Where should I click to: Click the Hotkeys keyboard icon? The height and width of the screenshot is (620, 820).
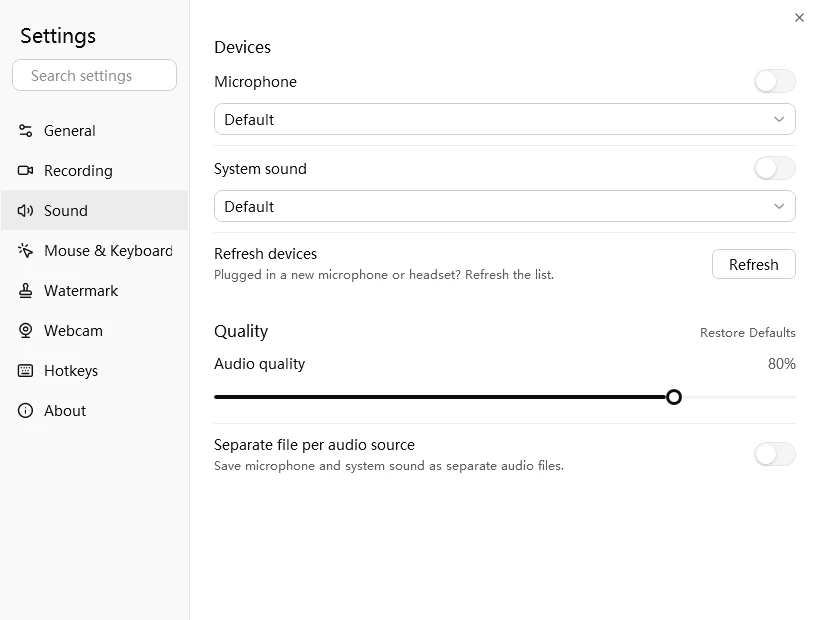(25, 371)
